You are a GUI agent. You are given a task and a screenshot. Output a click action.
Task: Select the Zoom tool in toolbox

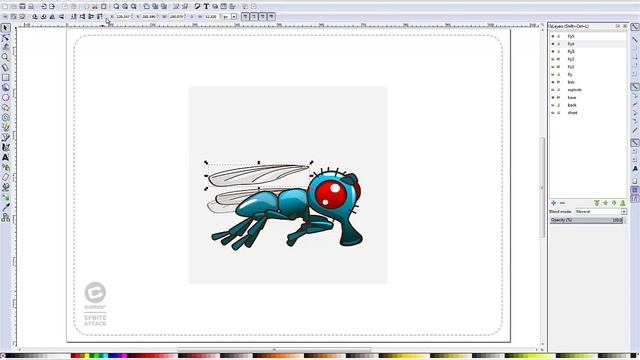[x=5, y=57]
